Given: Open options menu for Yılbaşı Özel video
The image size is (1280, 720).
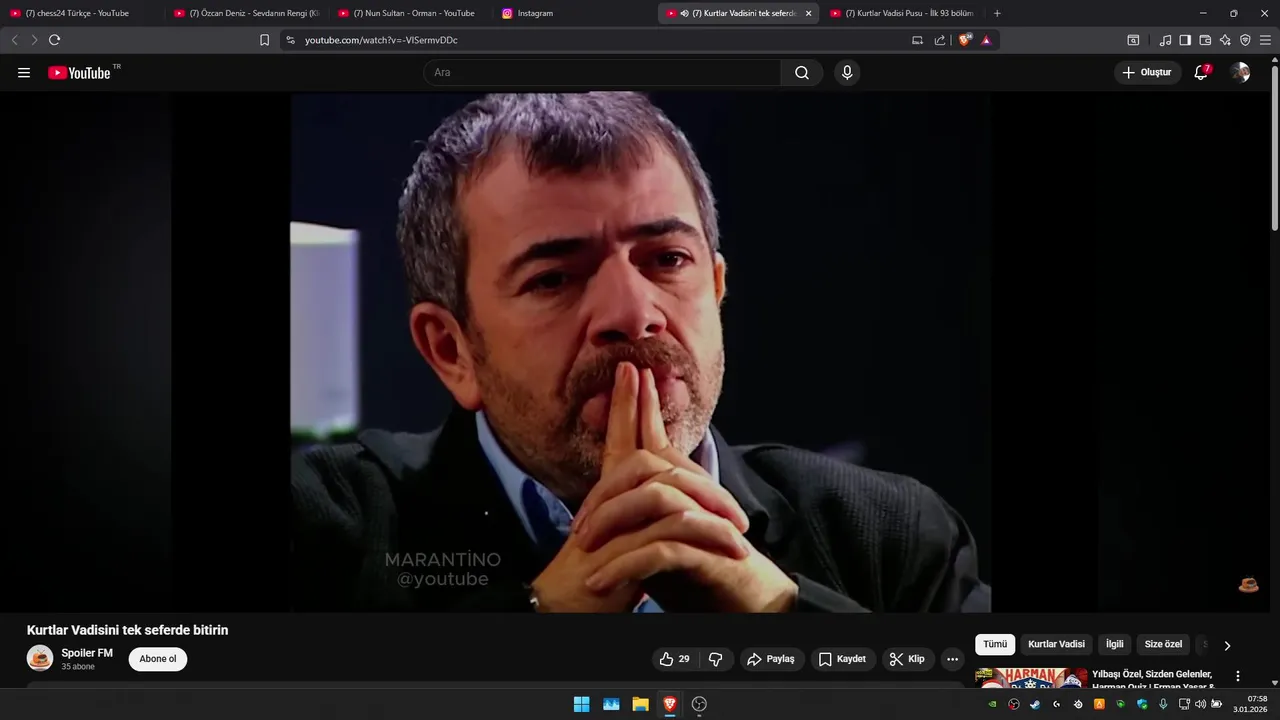Looking at the screenshot, I should (1238, 676).
